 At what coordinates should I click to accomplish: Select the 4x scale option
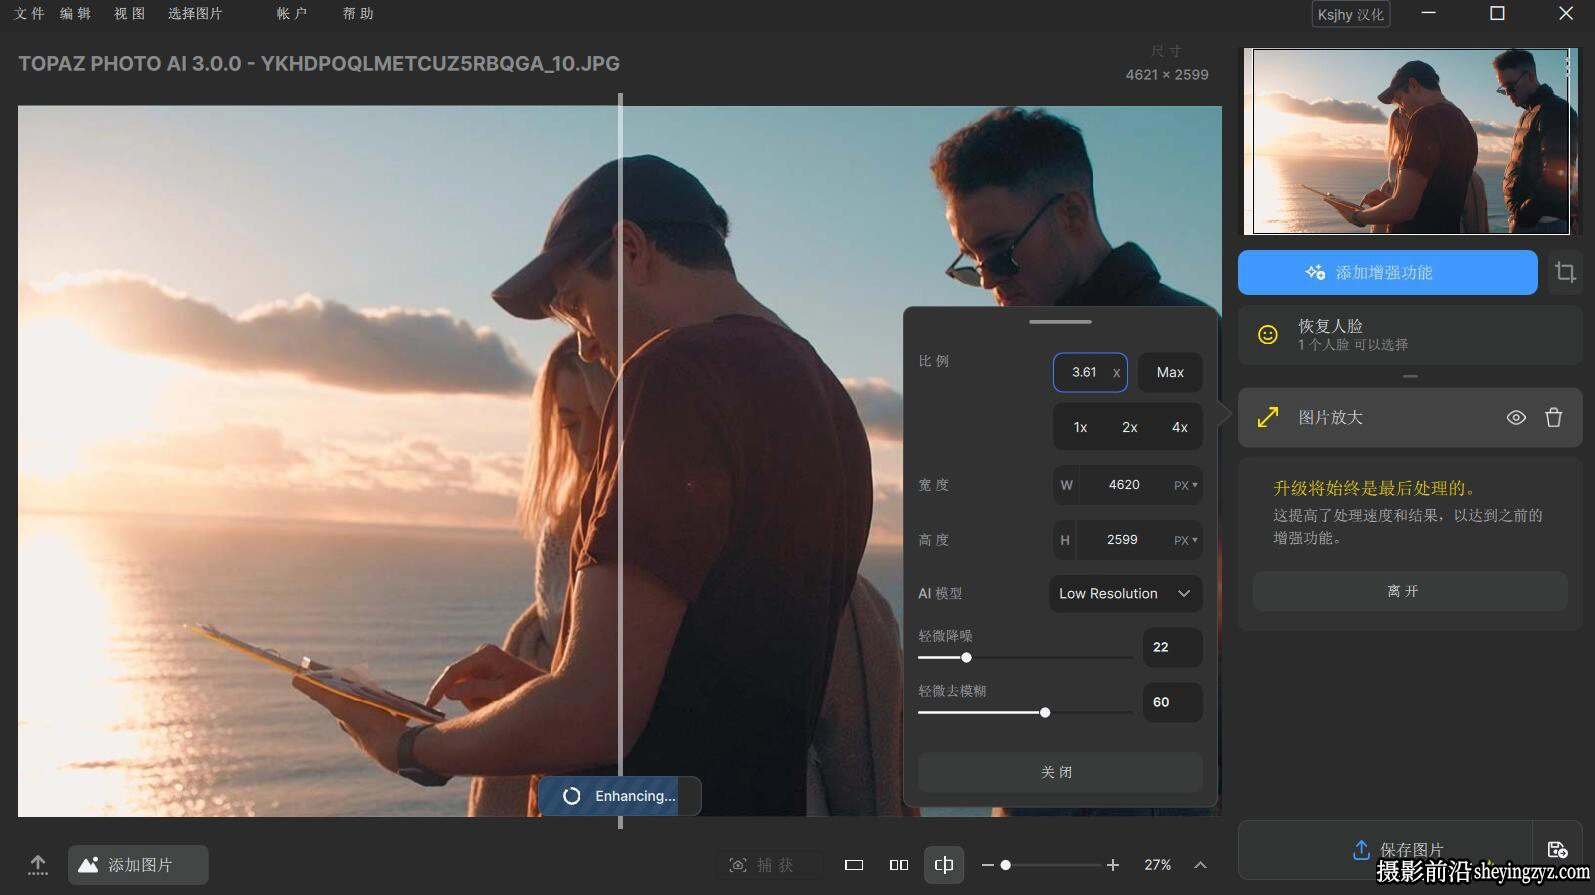[x=1180, y=427]
